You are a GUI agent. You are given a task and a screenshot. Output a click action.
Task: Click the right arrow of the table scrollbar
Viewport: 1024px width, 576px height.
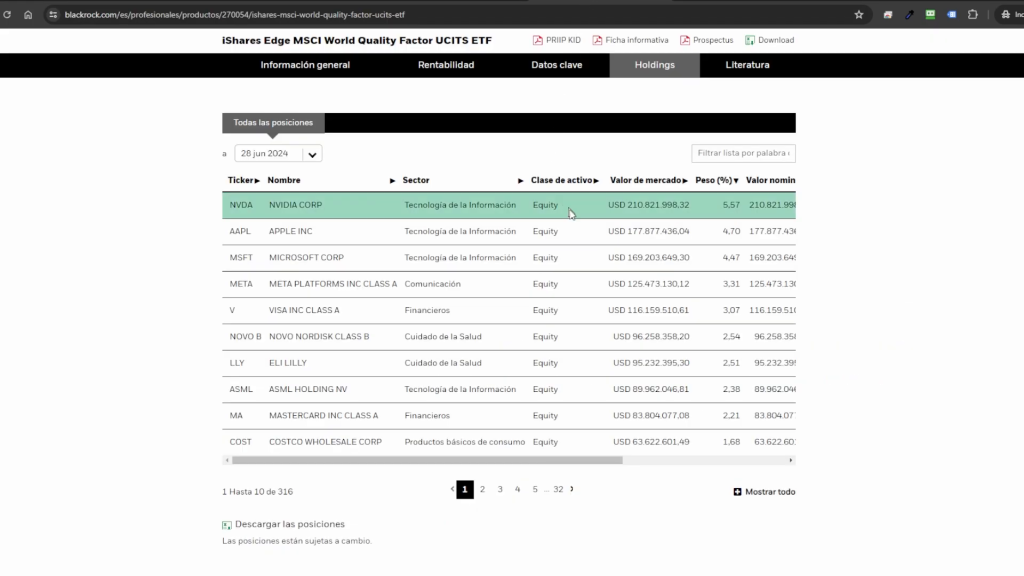coord(791,460)
